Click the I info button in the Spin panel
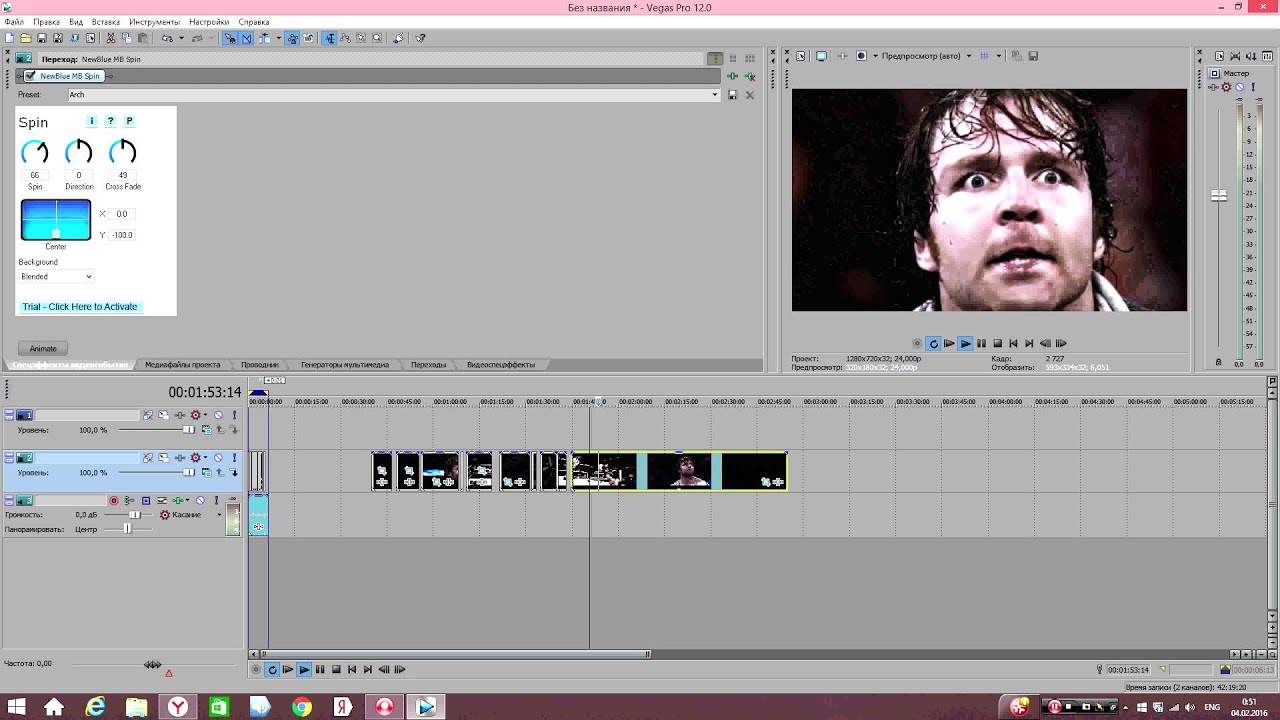 [x=91, y=121]
